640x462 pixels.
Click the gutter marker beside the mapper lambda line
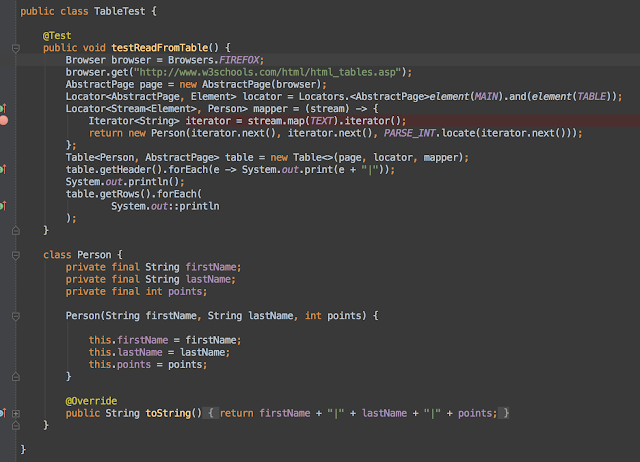pyautogui.click(x=3, y=108)
